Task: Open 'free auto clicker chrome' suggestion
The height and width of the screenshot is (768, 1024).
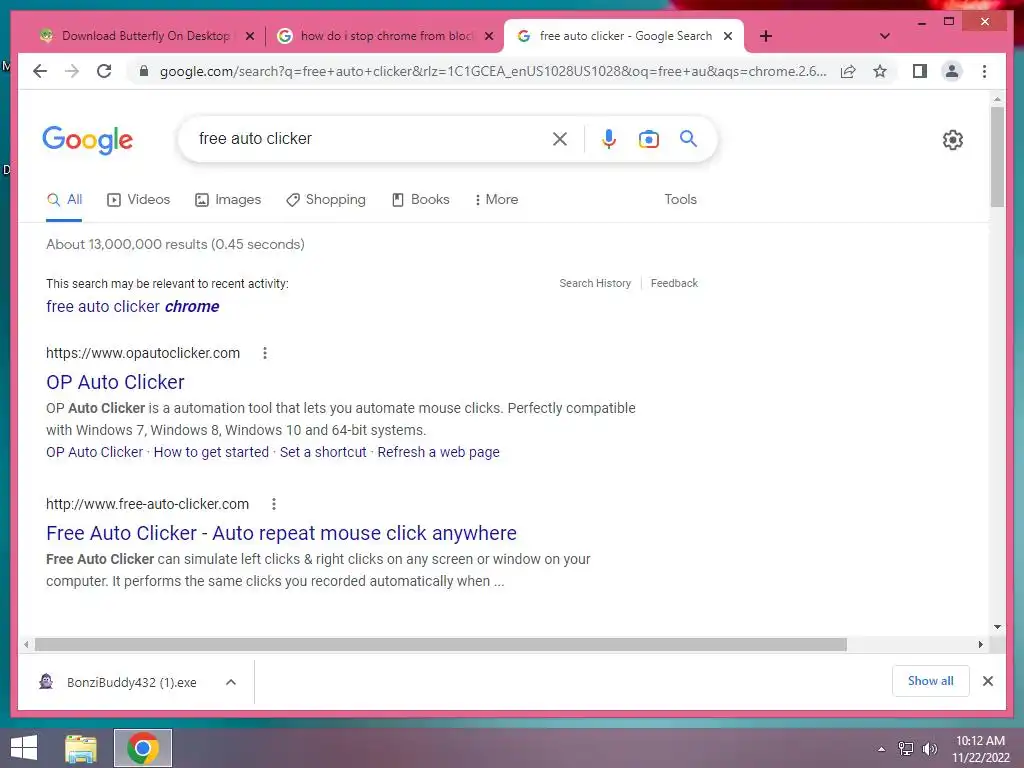Action: (133, 306)
